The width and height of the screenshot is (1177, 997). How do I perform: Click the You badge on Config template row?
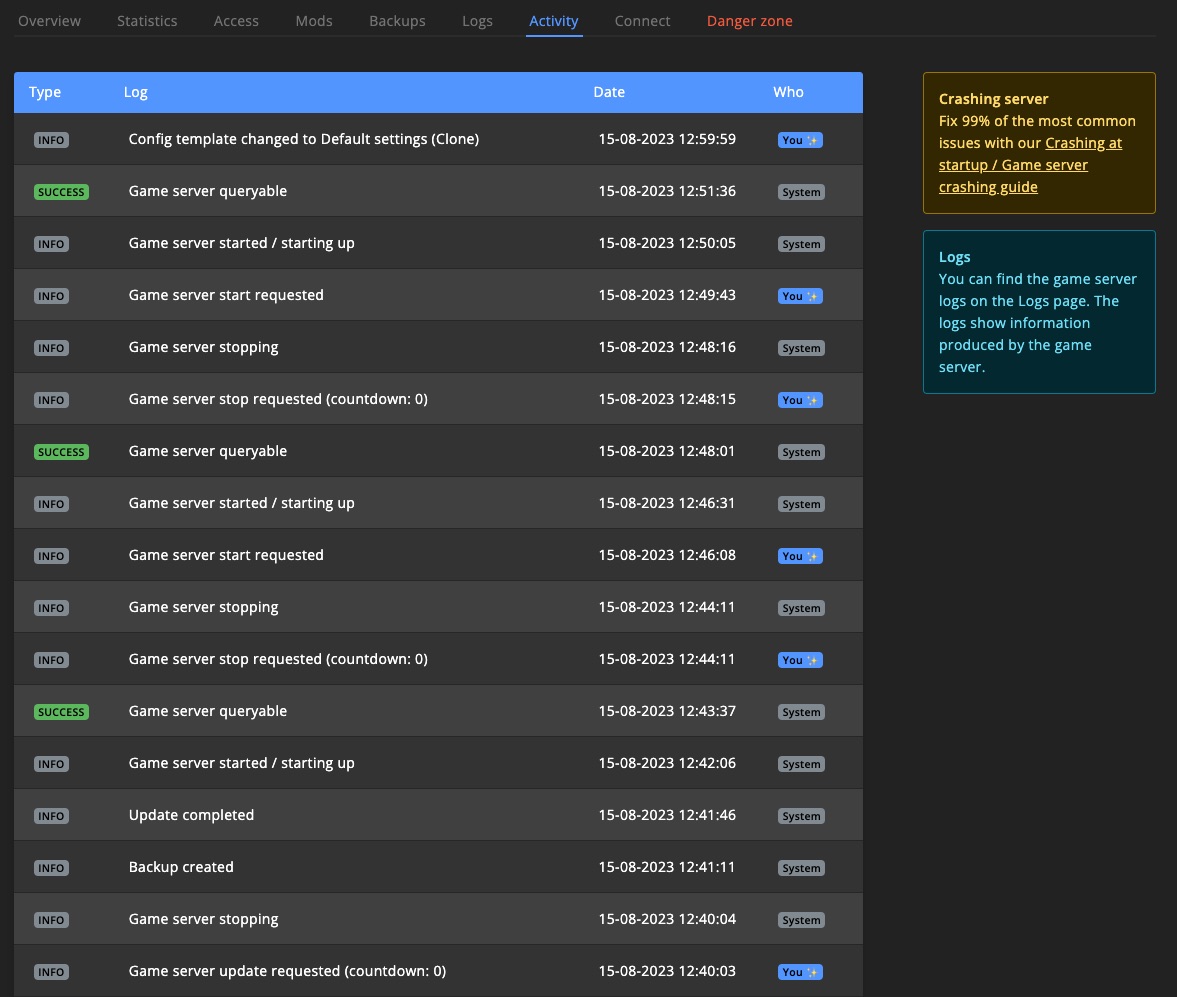(800, 140)
